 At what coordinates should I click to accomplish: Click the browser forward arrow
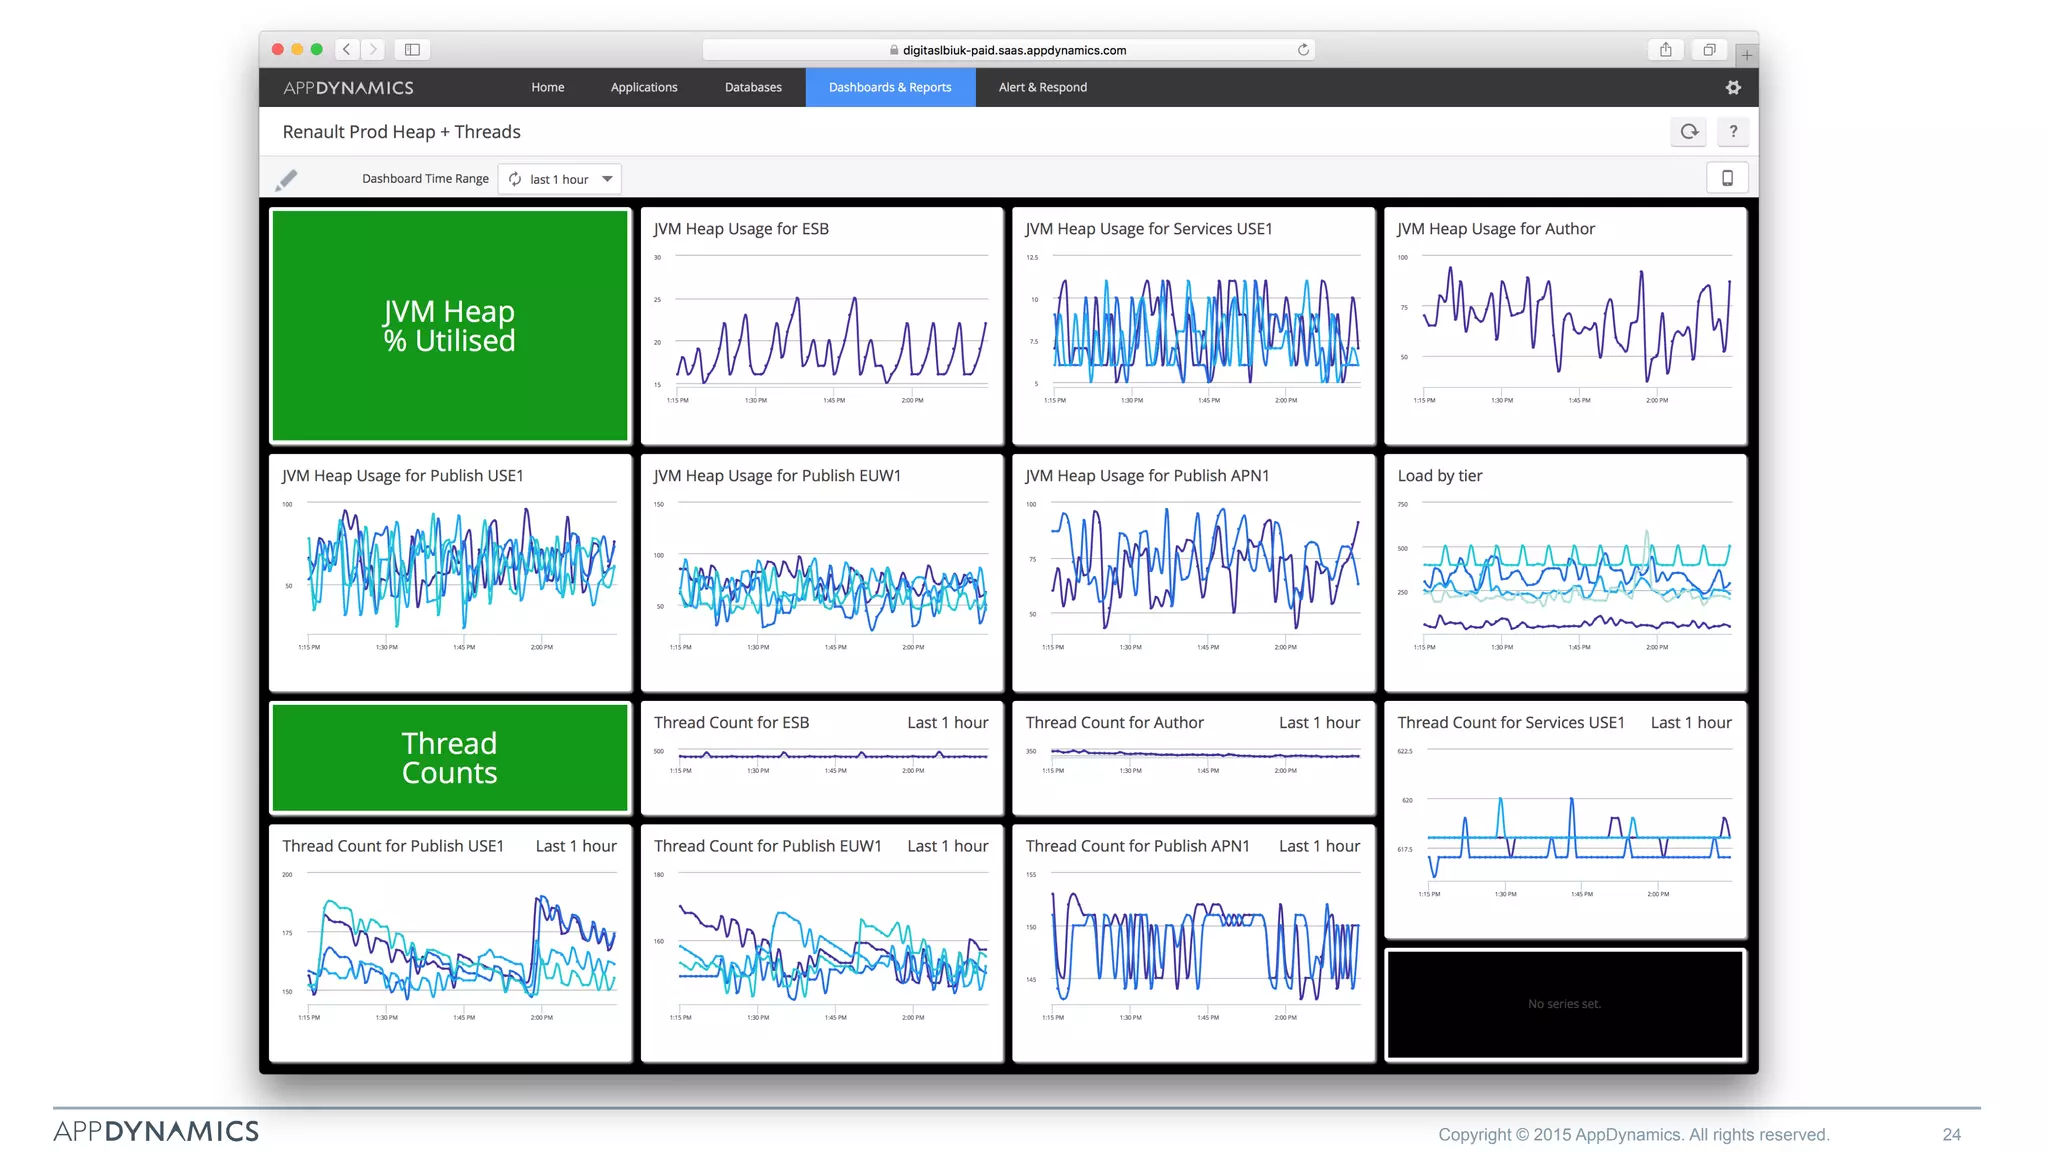[x=373, y=49]
